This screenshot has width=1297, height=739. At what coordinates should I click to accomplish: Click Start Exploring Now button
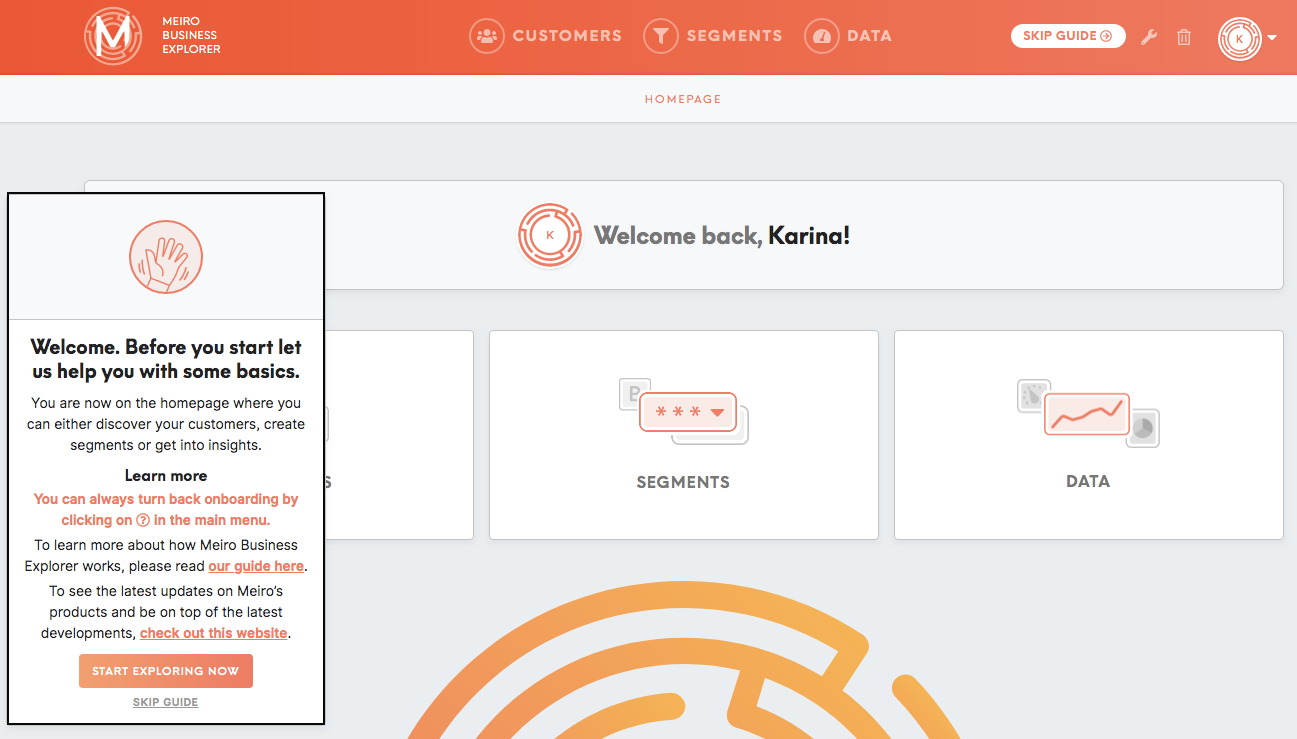166,671
